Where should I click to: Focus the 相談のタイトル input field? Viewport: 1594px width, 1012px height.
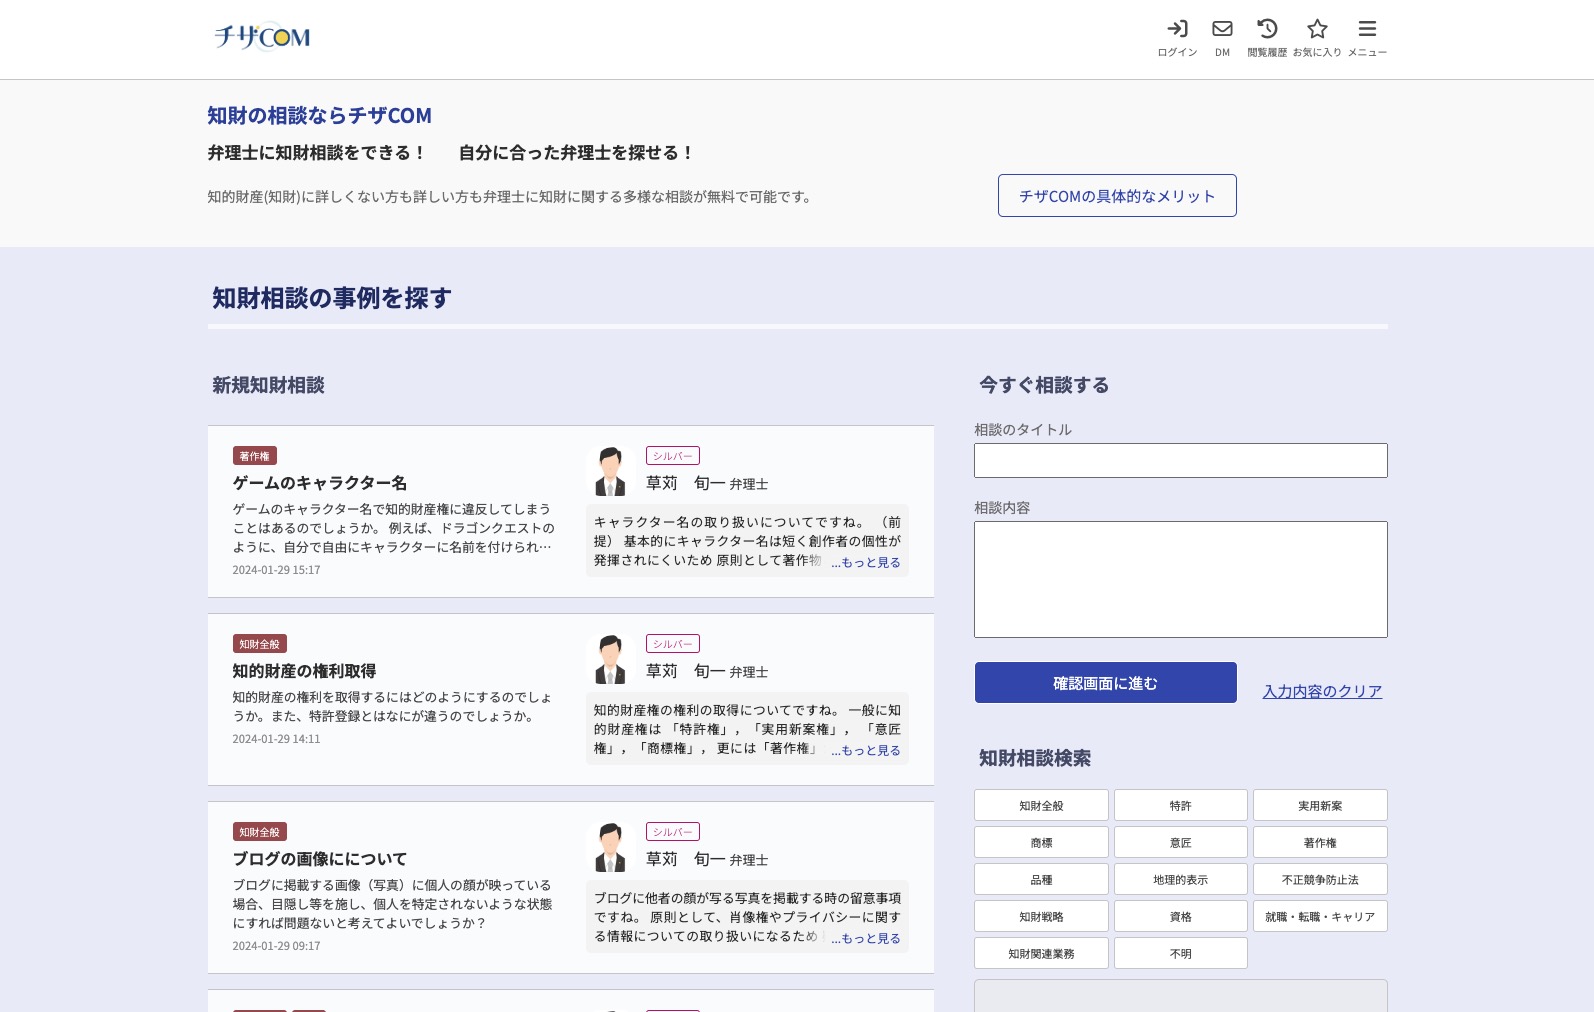1181,460
